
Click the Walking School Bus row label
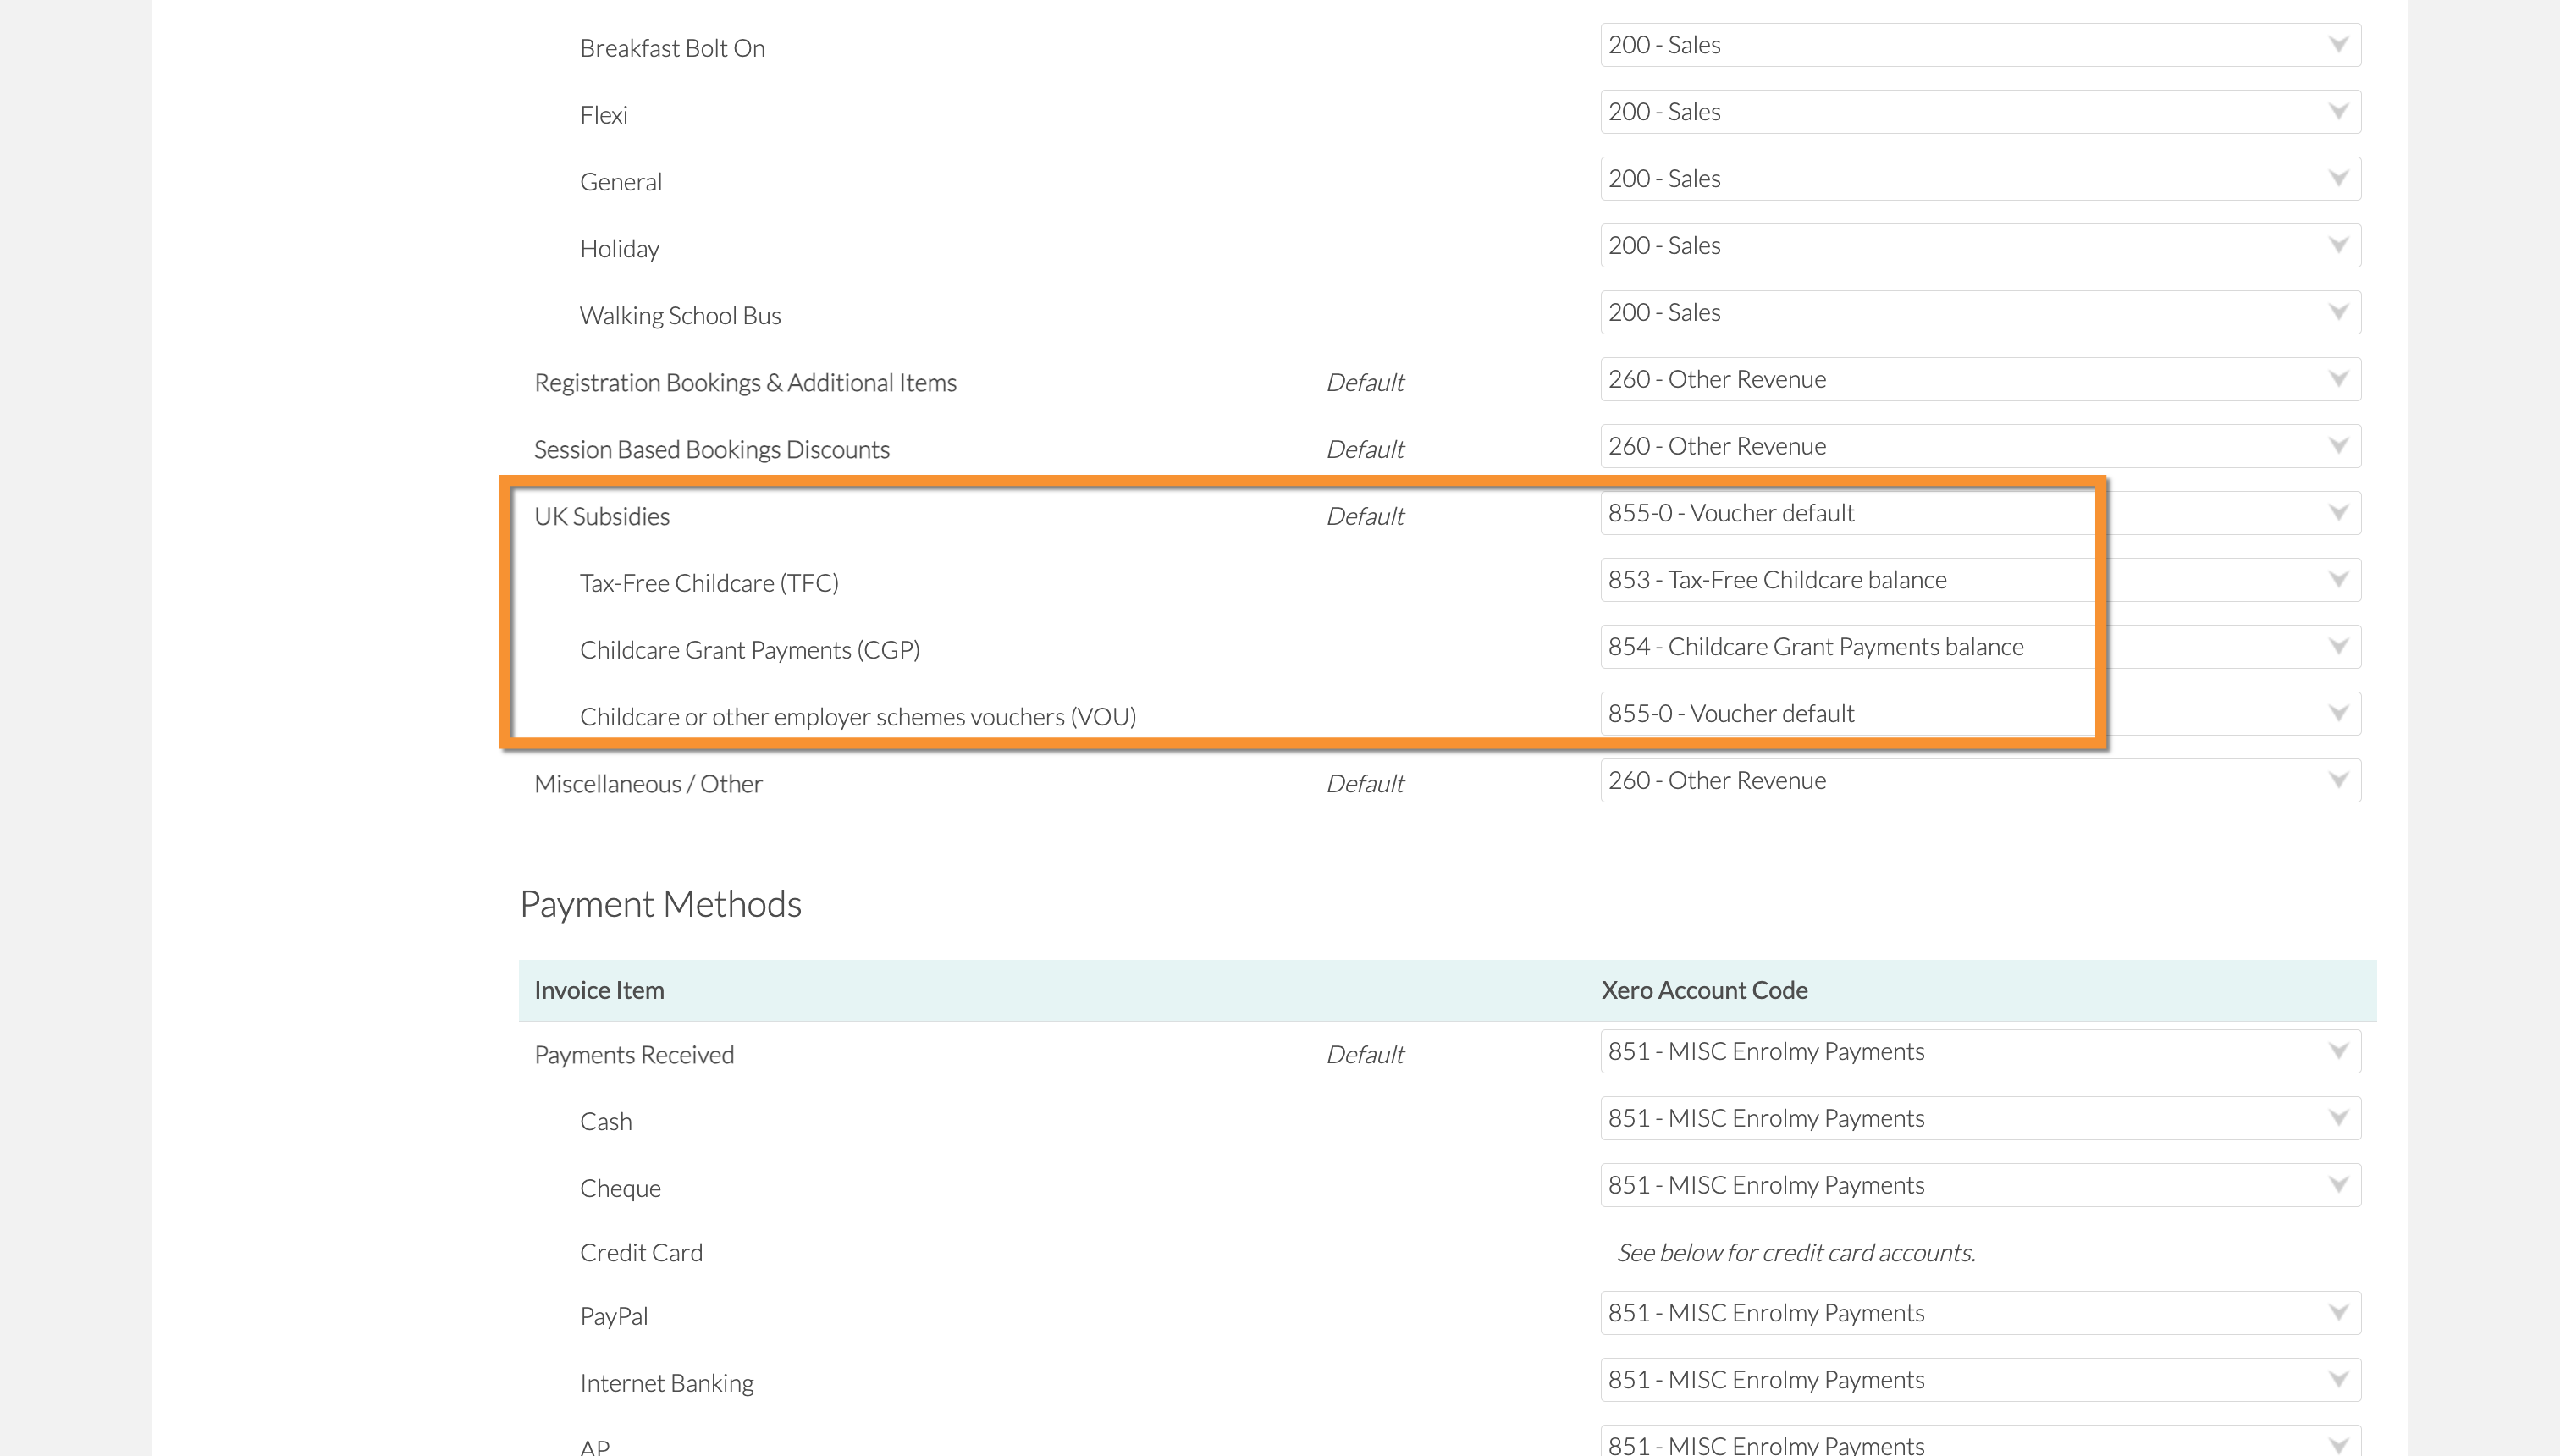point(680,316)
